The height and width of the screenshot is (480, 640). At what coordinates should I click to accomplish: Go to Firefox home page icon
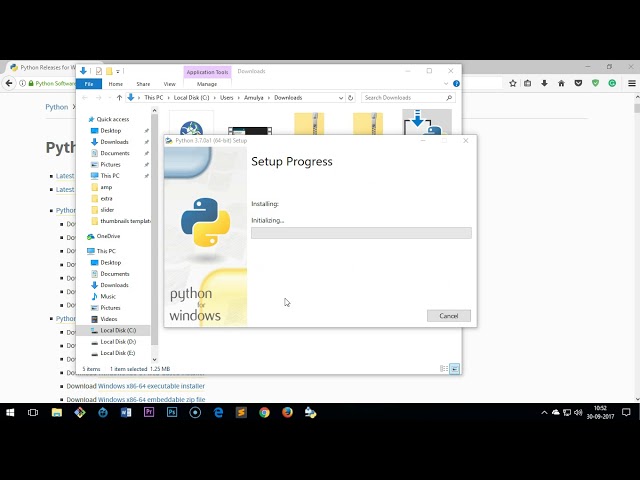click(561, 83)
